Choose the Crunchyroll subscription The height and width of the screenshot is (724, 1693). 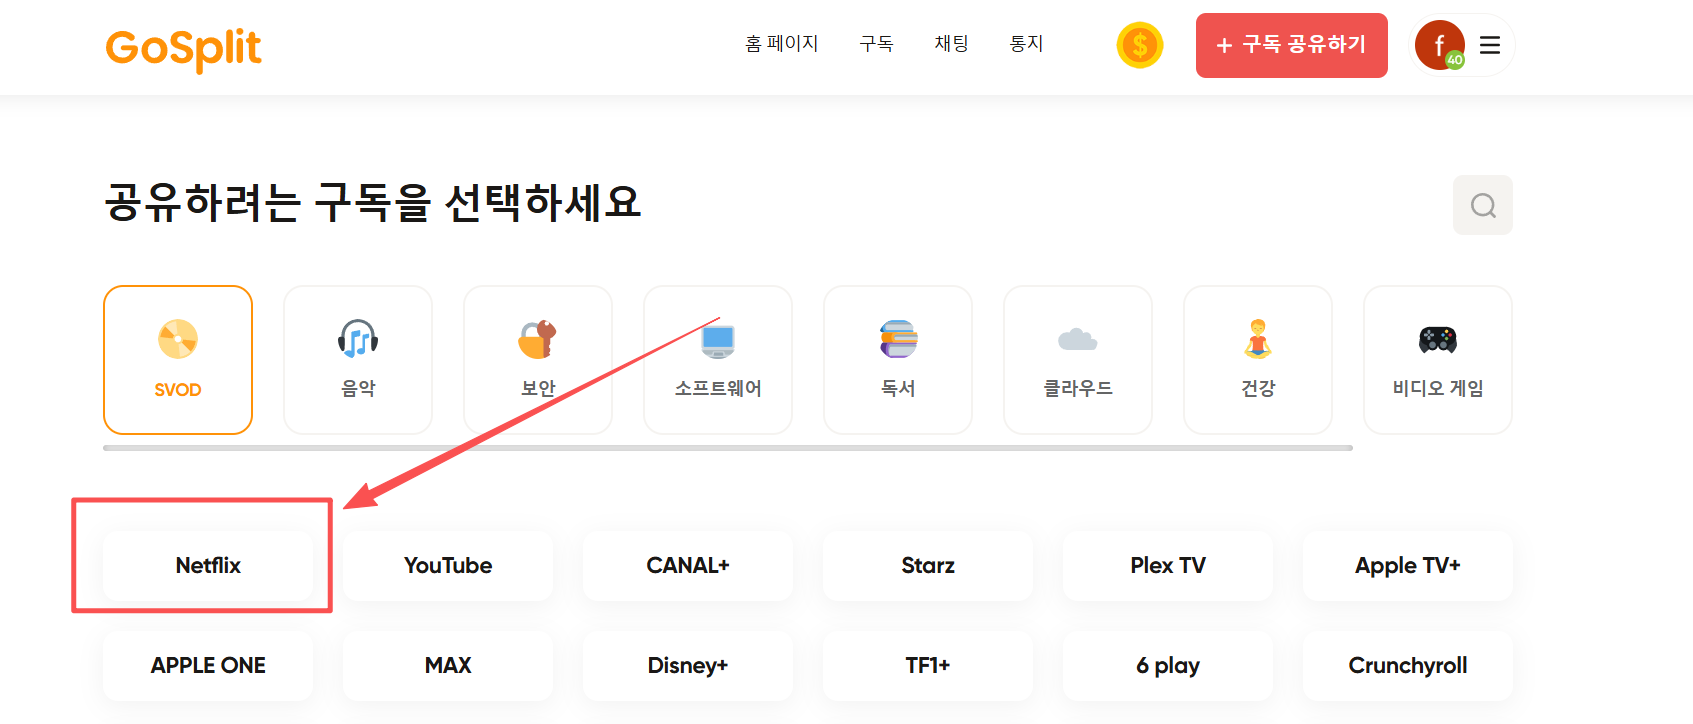pyautogui.click(x=1408, y=665)
